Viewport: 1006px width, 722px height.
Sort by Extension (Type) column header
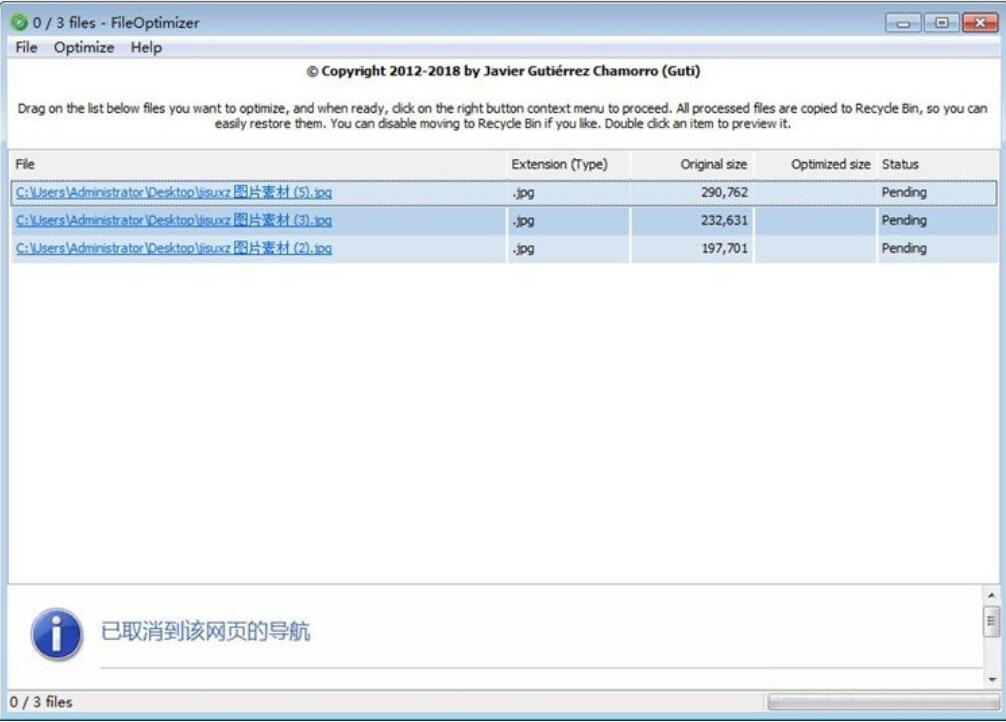tap(568, 164)
